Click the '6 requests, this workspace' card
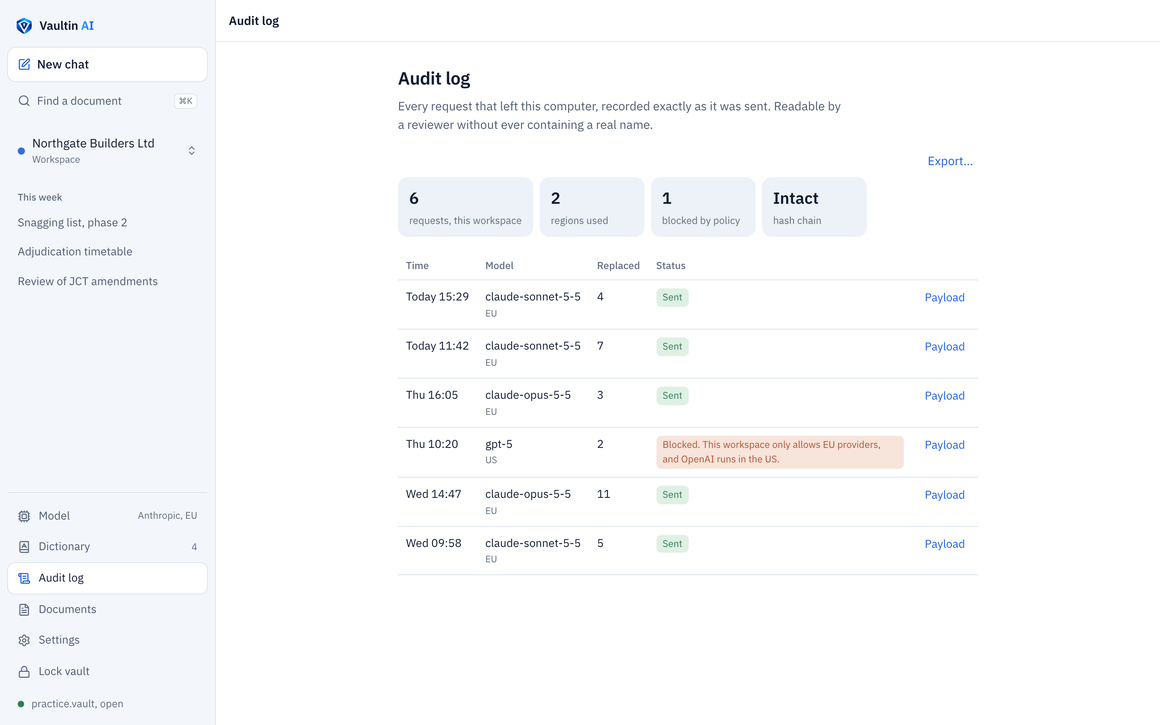The image size is (1160, 725). [x=465, y=207]
